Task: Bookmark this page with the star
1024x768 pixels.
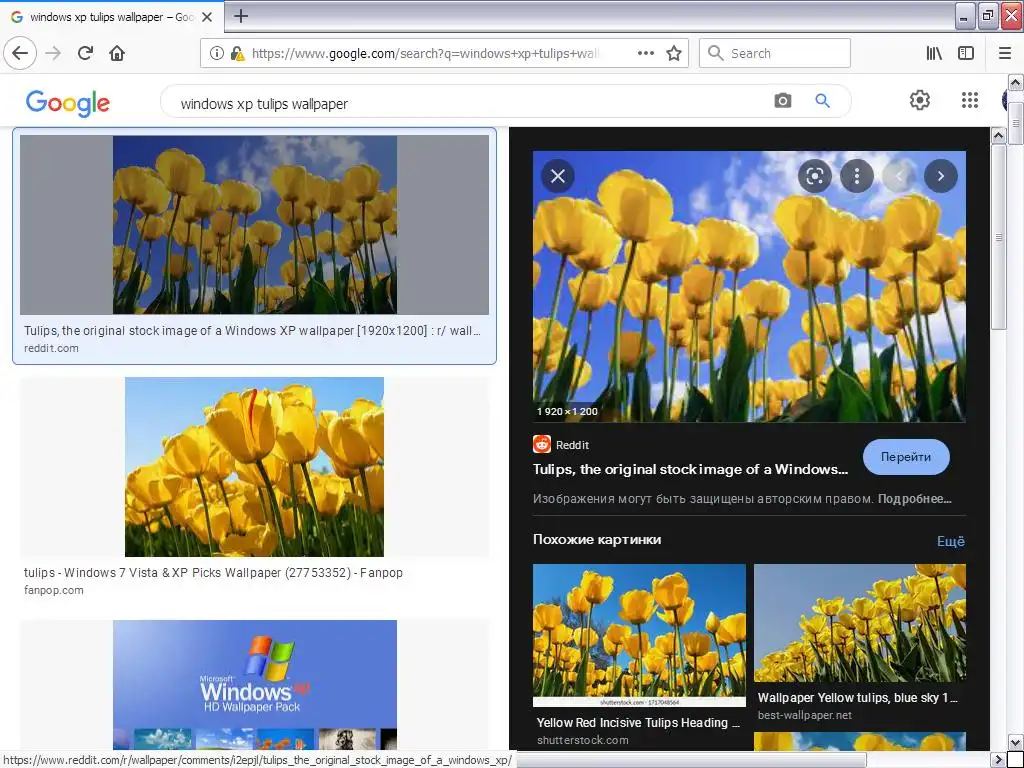Action: pyautogui.click(x=674, y=53)
